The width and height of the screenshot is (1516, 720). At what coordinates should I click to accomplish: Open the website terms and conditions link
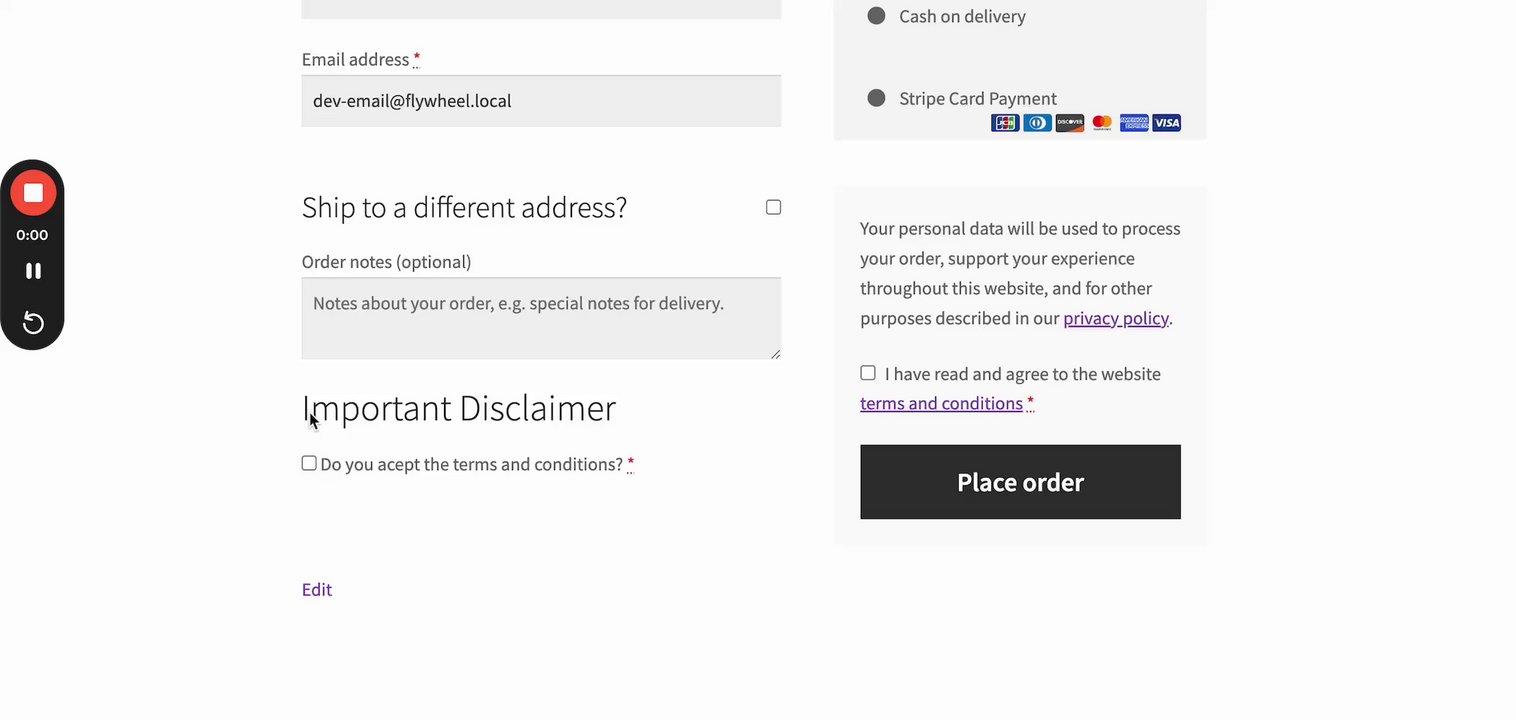coord(941,403)
